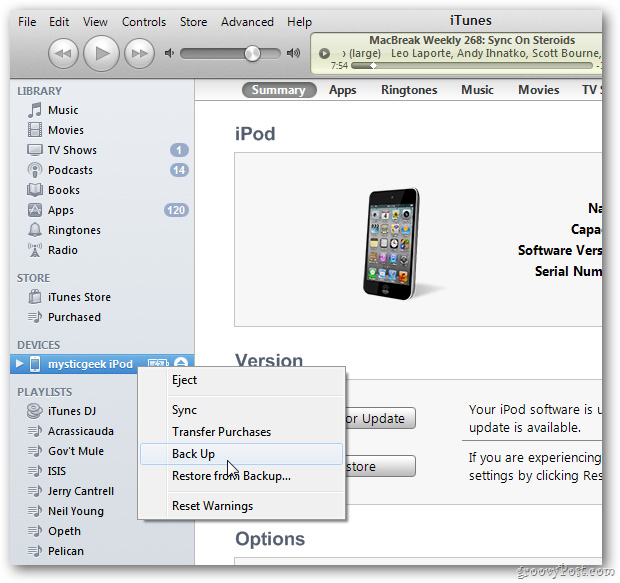Choose Back Up in context menu
Screen dimensions: 620x583
pos(241,454)
